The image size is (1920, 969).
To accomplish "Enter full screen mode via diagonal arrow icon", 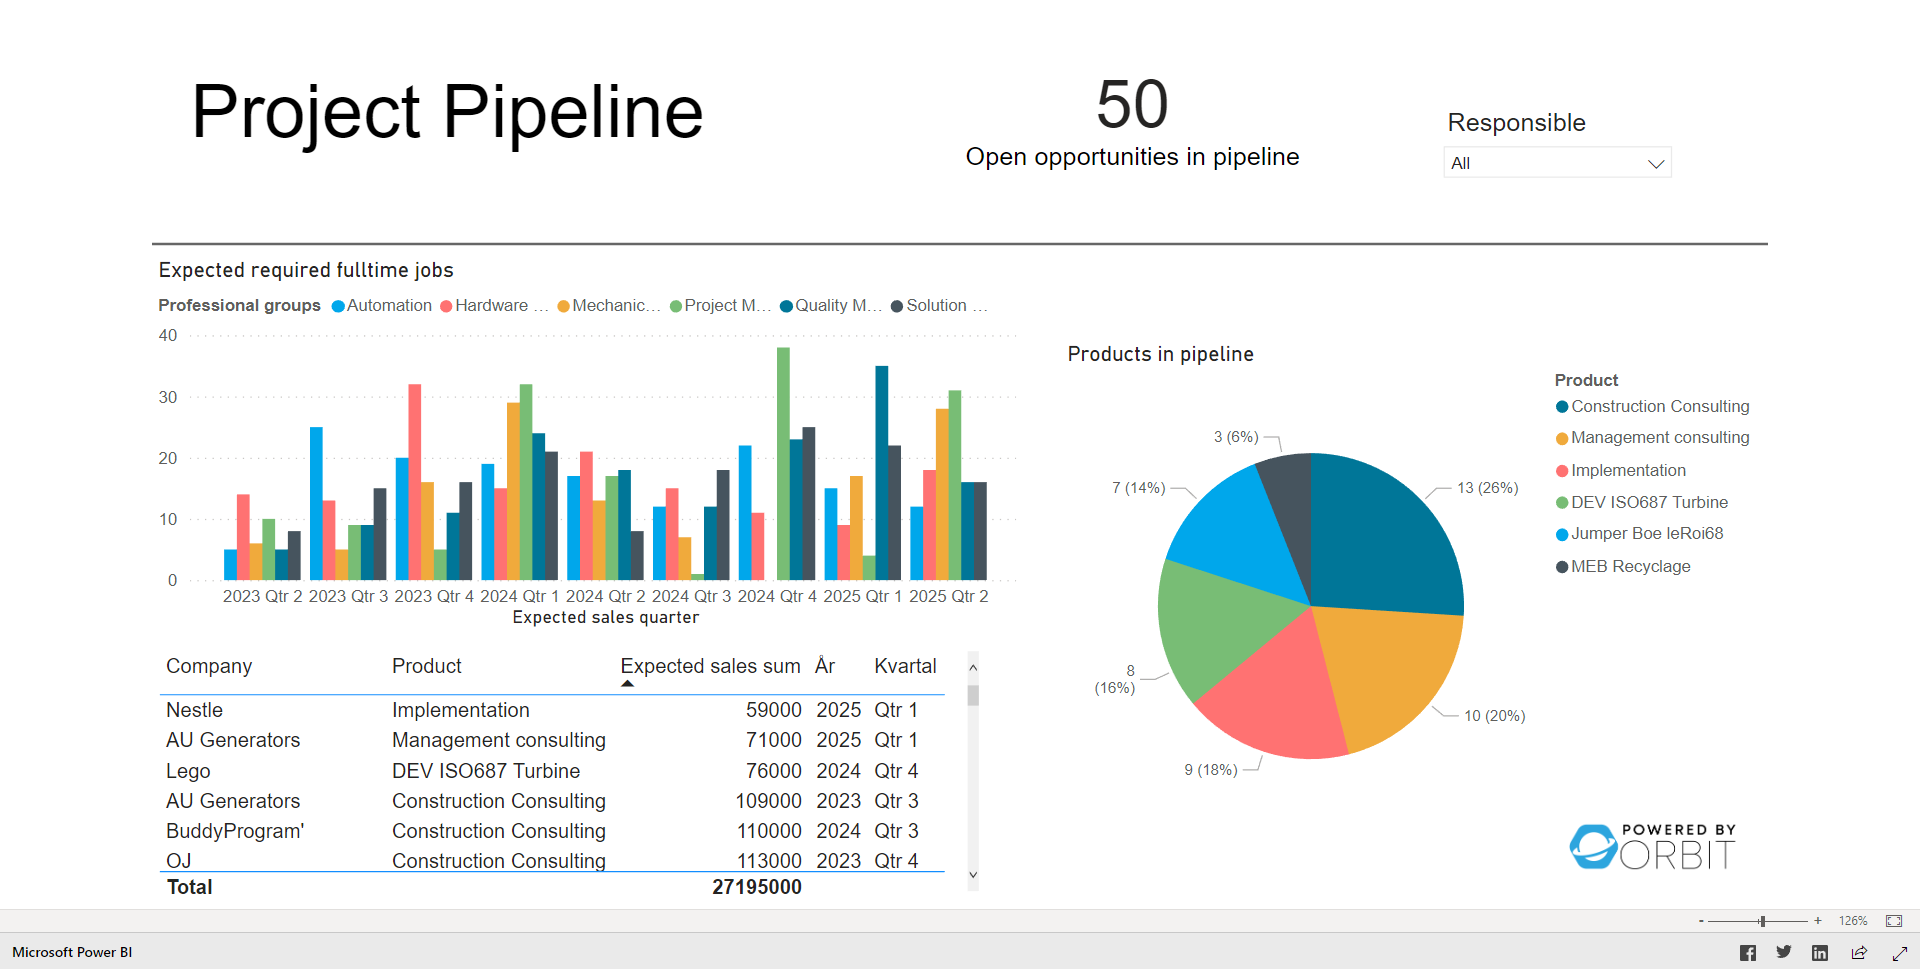I will [x=1897, y=952].
